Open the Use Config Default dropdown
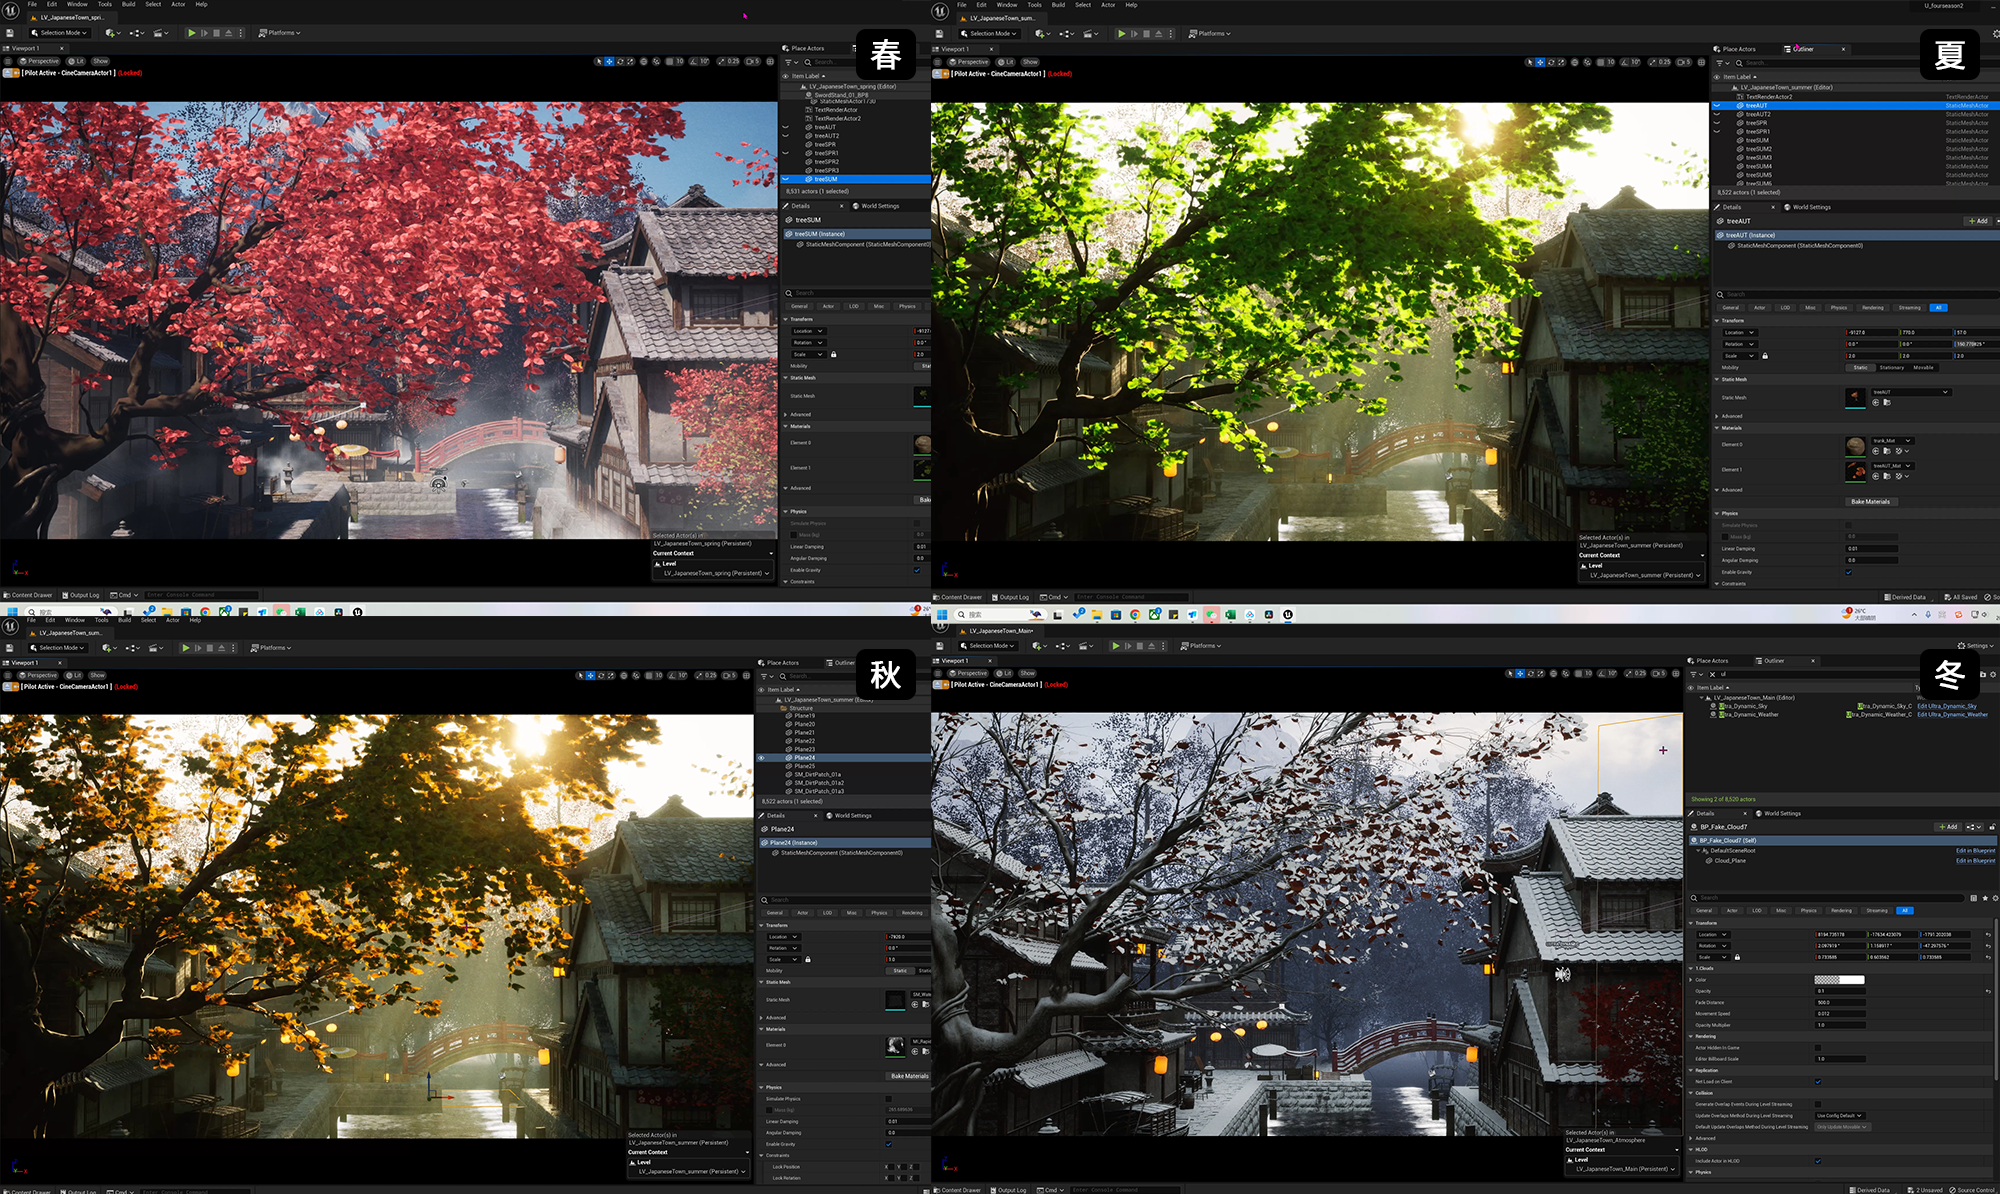 tap(1840, 1116)
